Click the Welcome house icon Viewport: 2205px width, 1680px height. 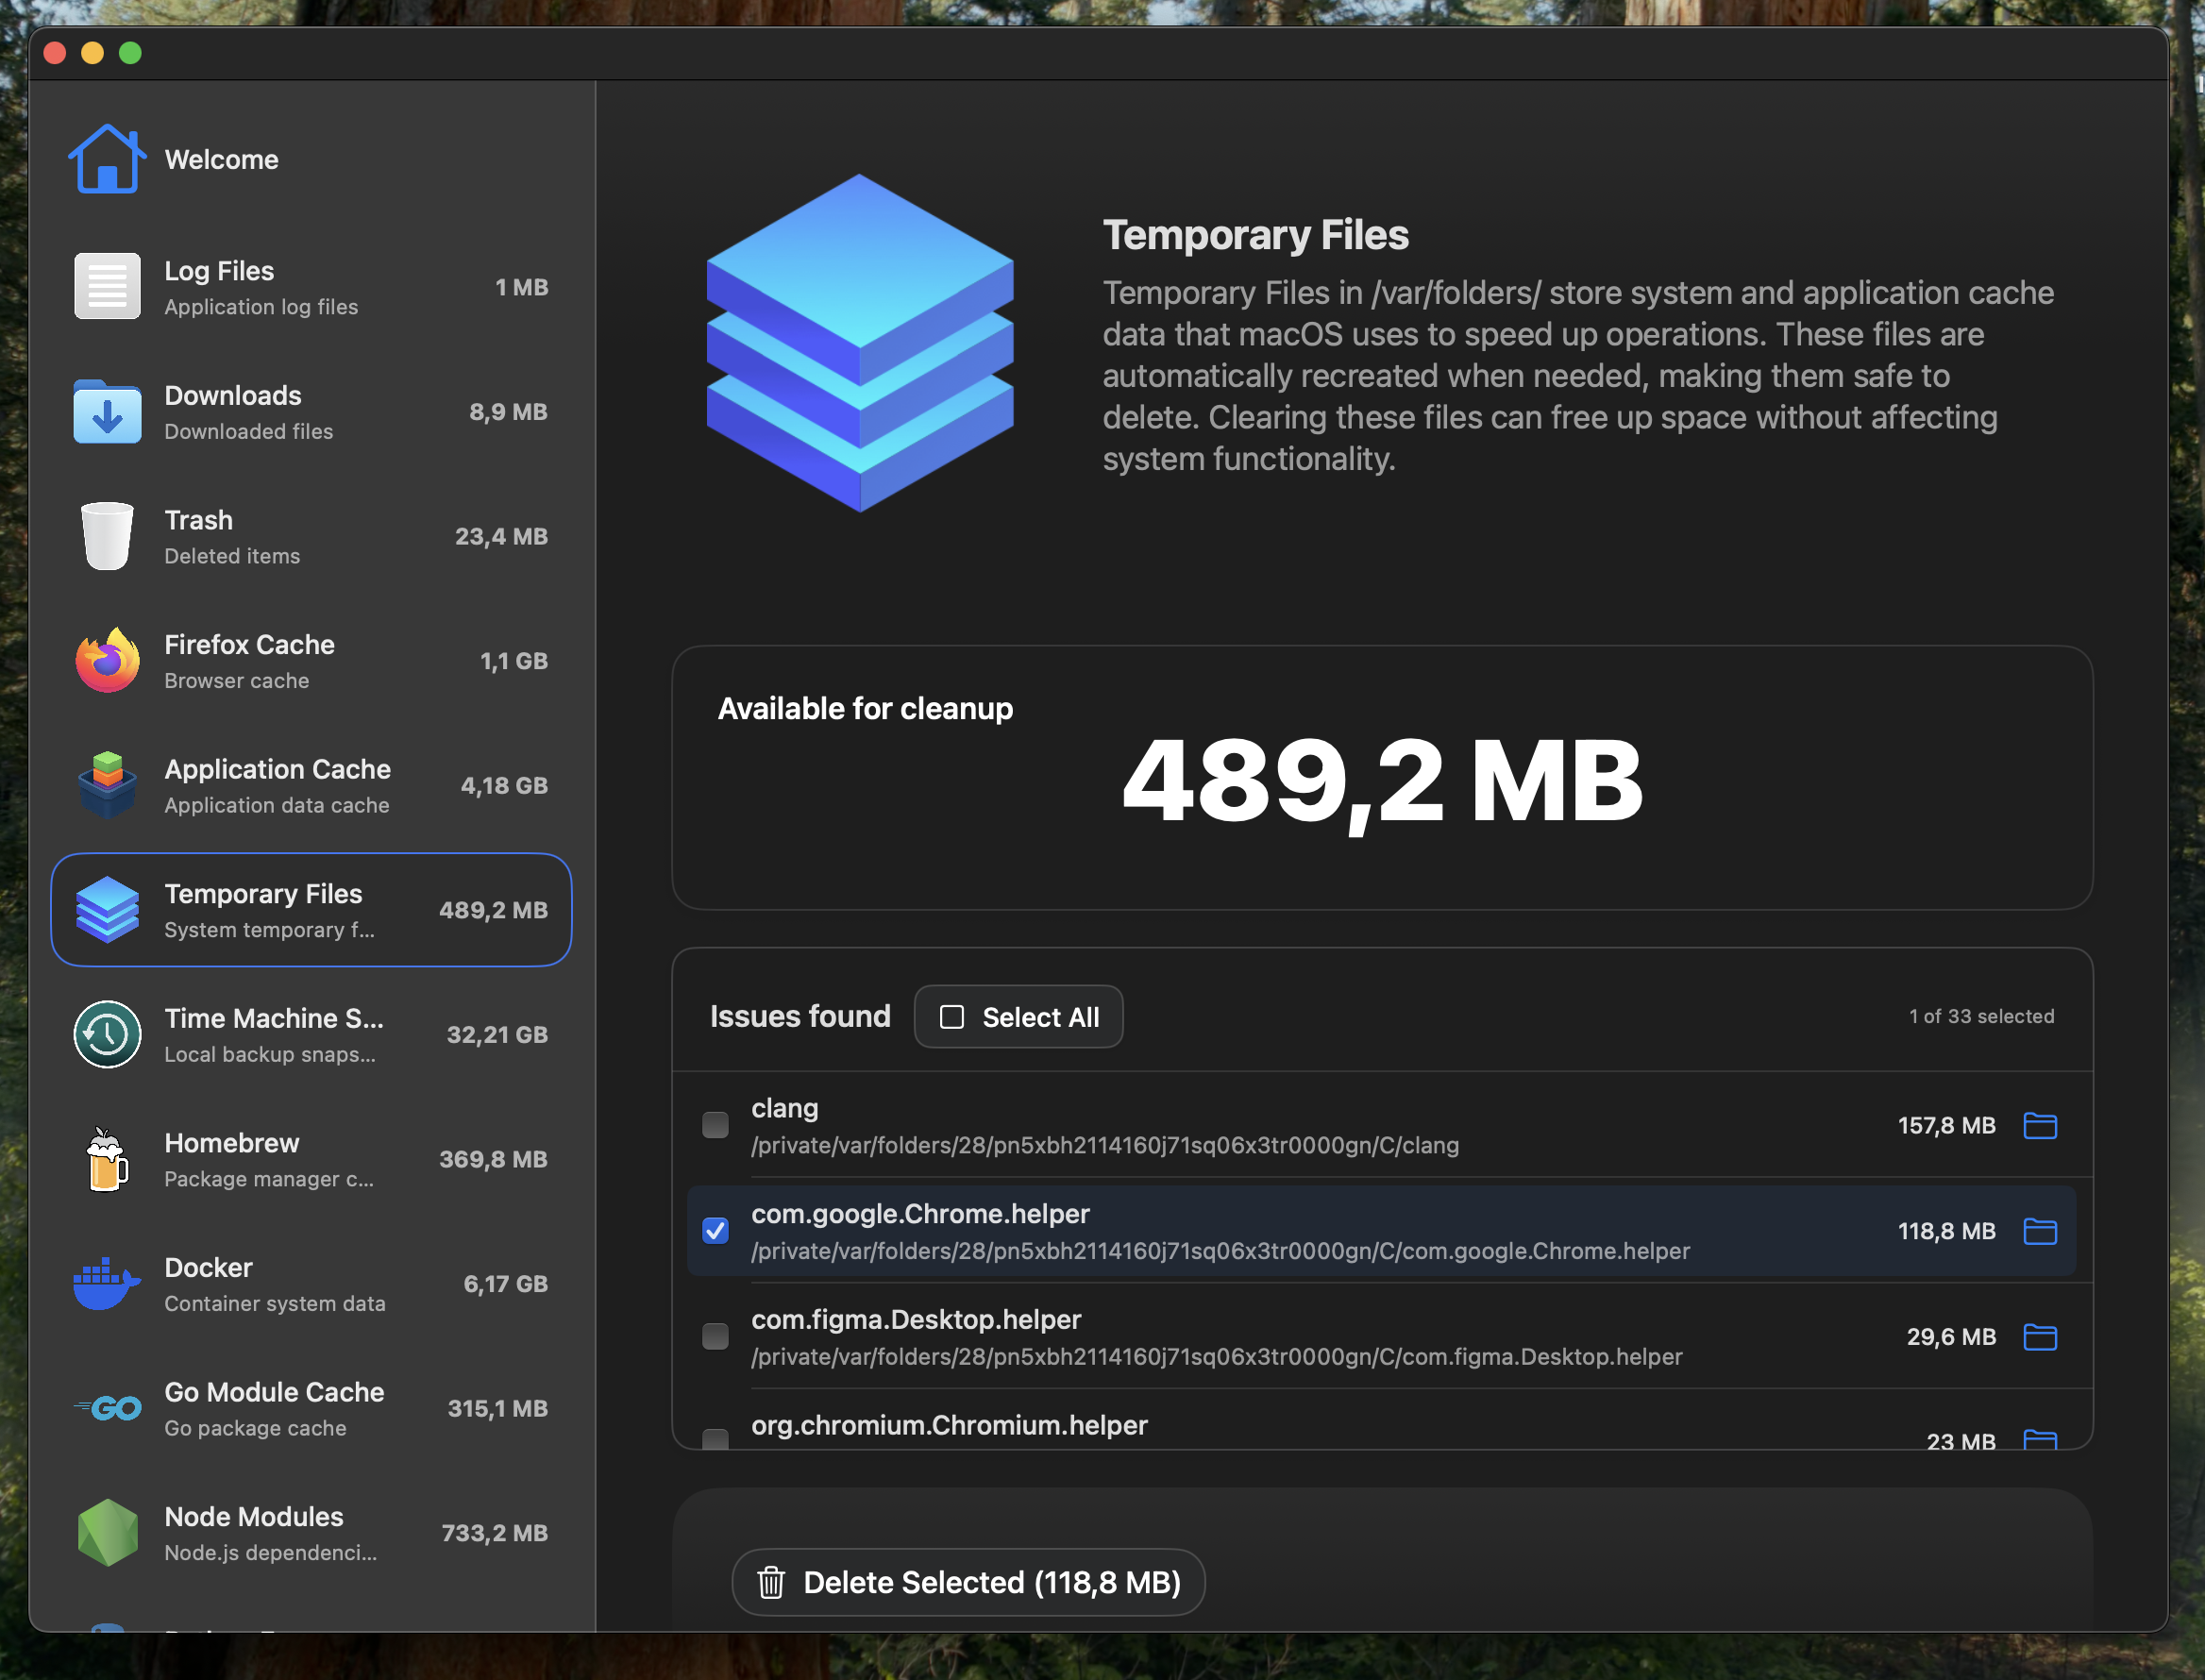(106, 159)
